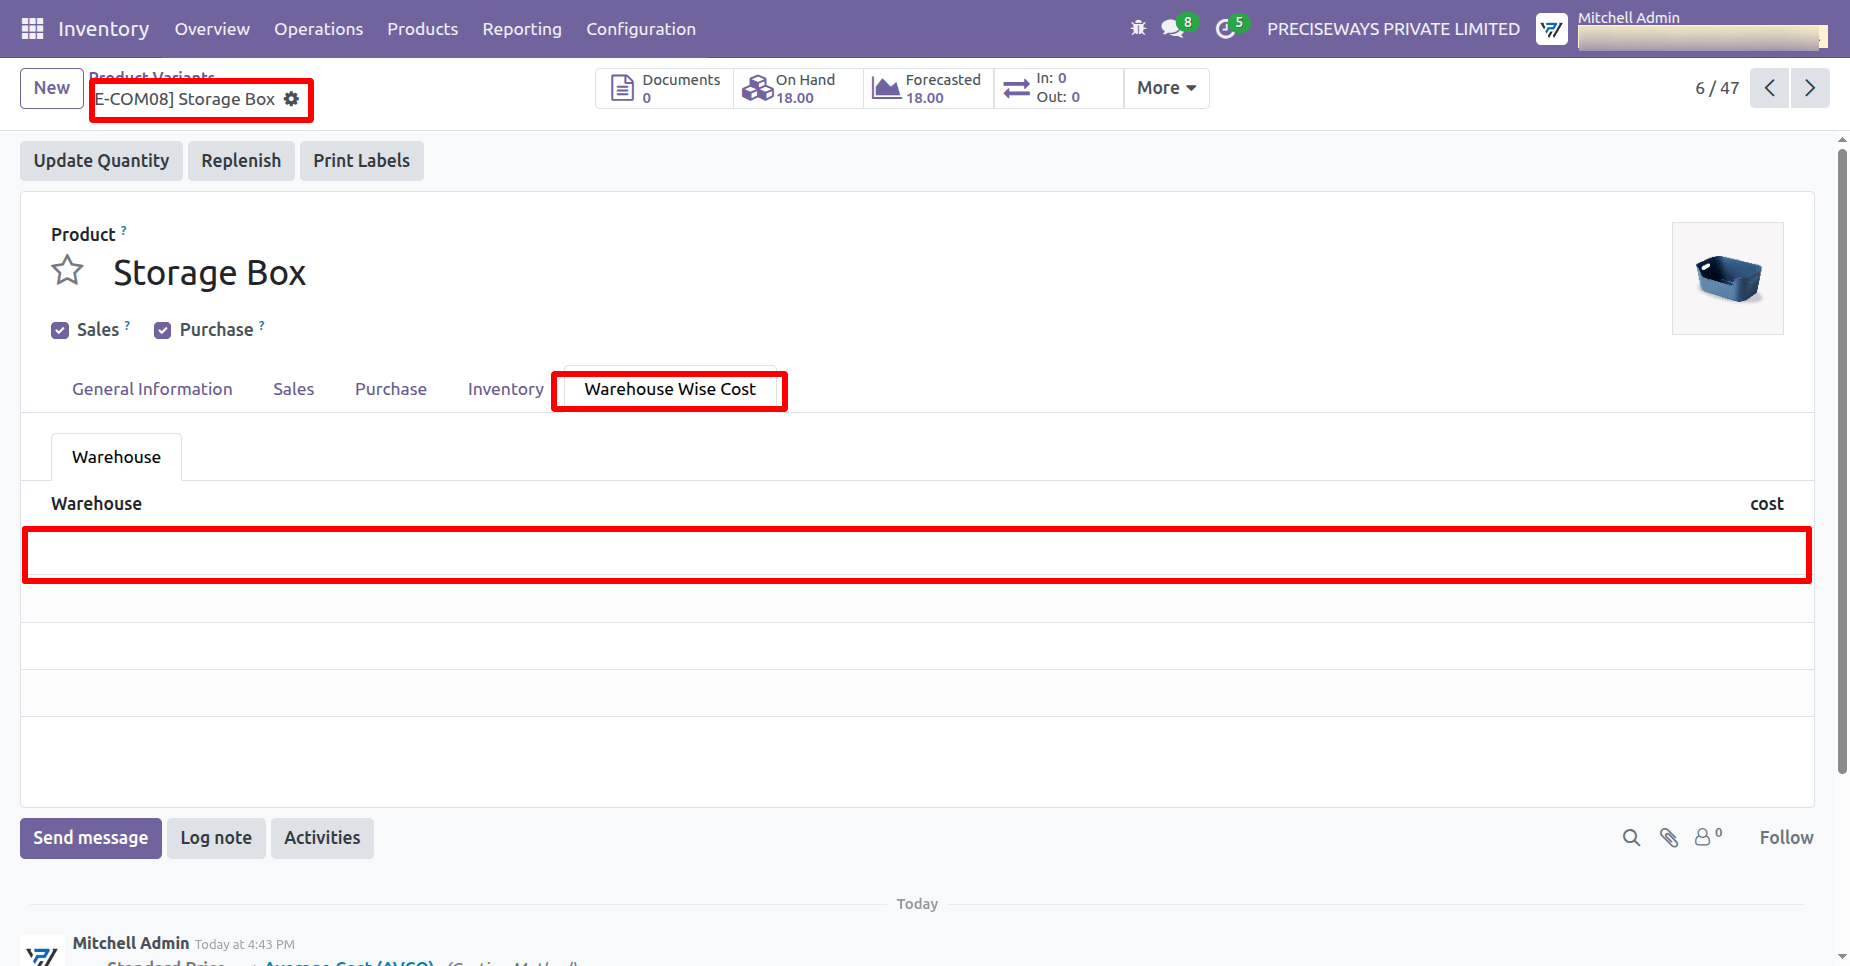
Task: Open the followers person icon
Action: pyautogui.click(x=1707, y=837)
